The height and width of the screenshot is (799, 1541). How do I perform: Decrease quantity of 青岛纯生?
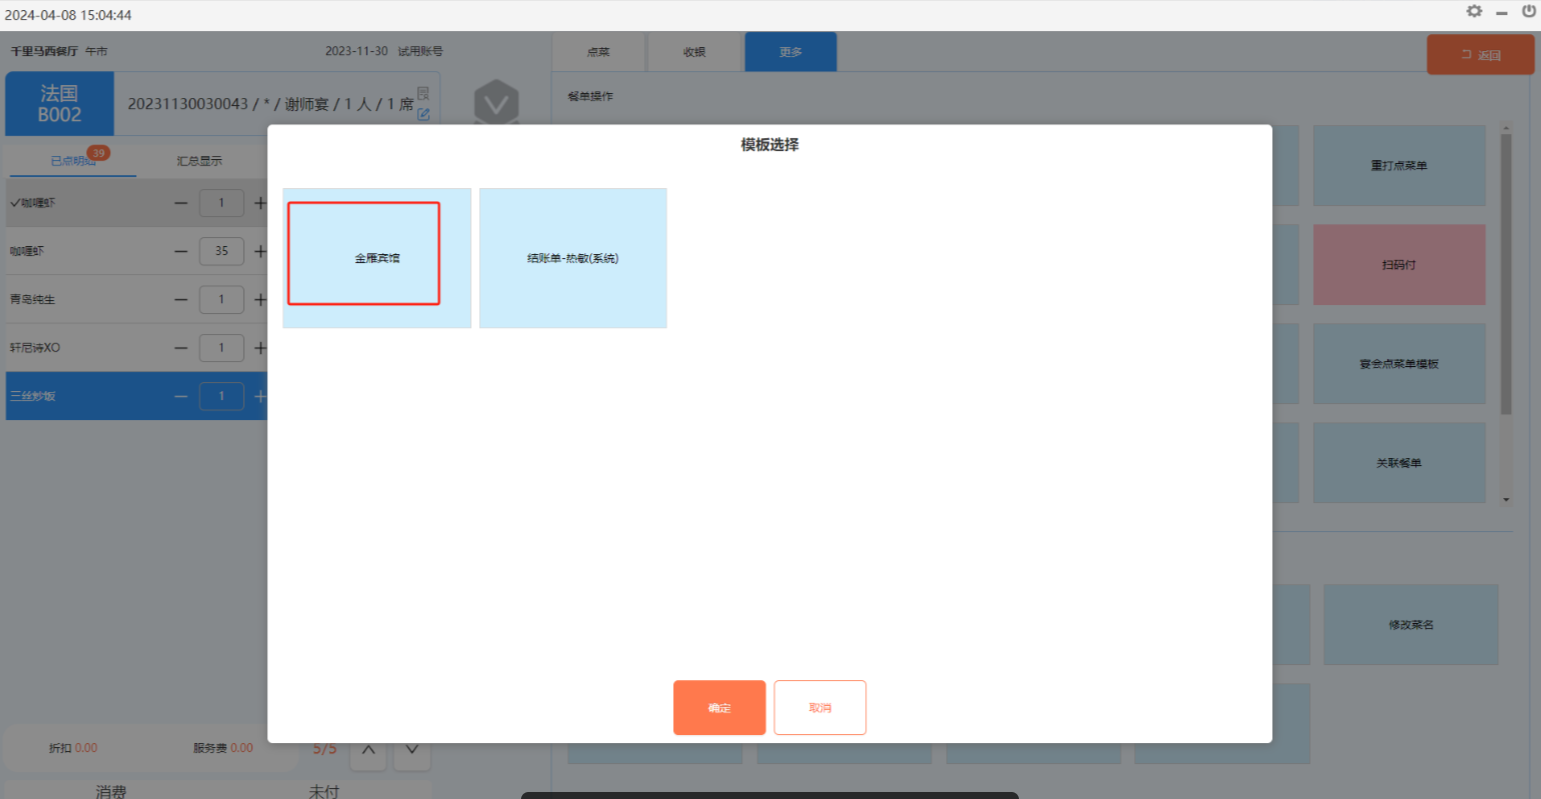pos(181,299)
